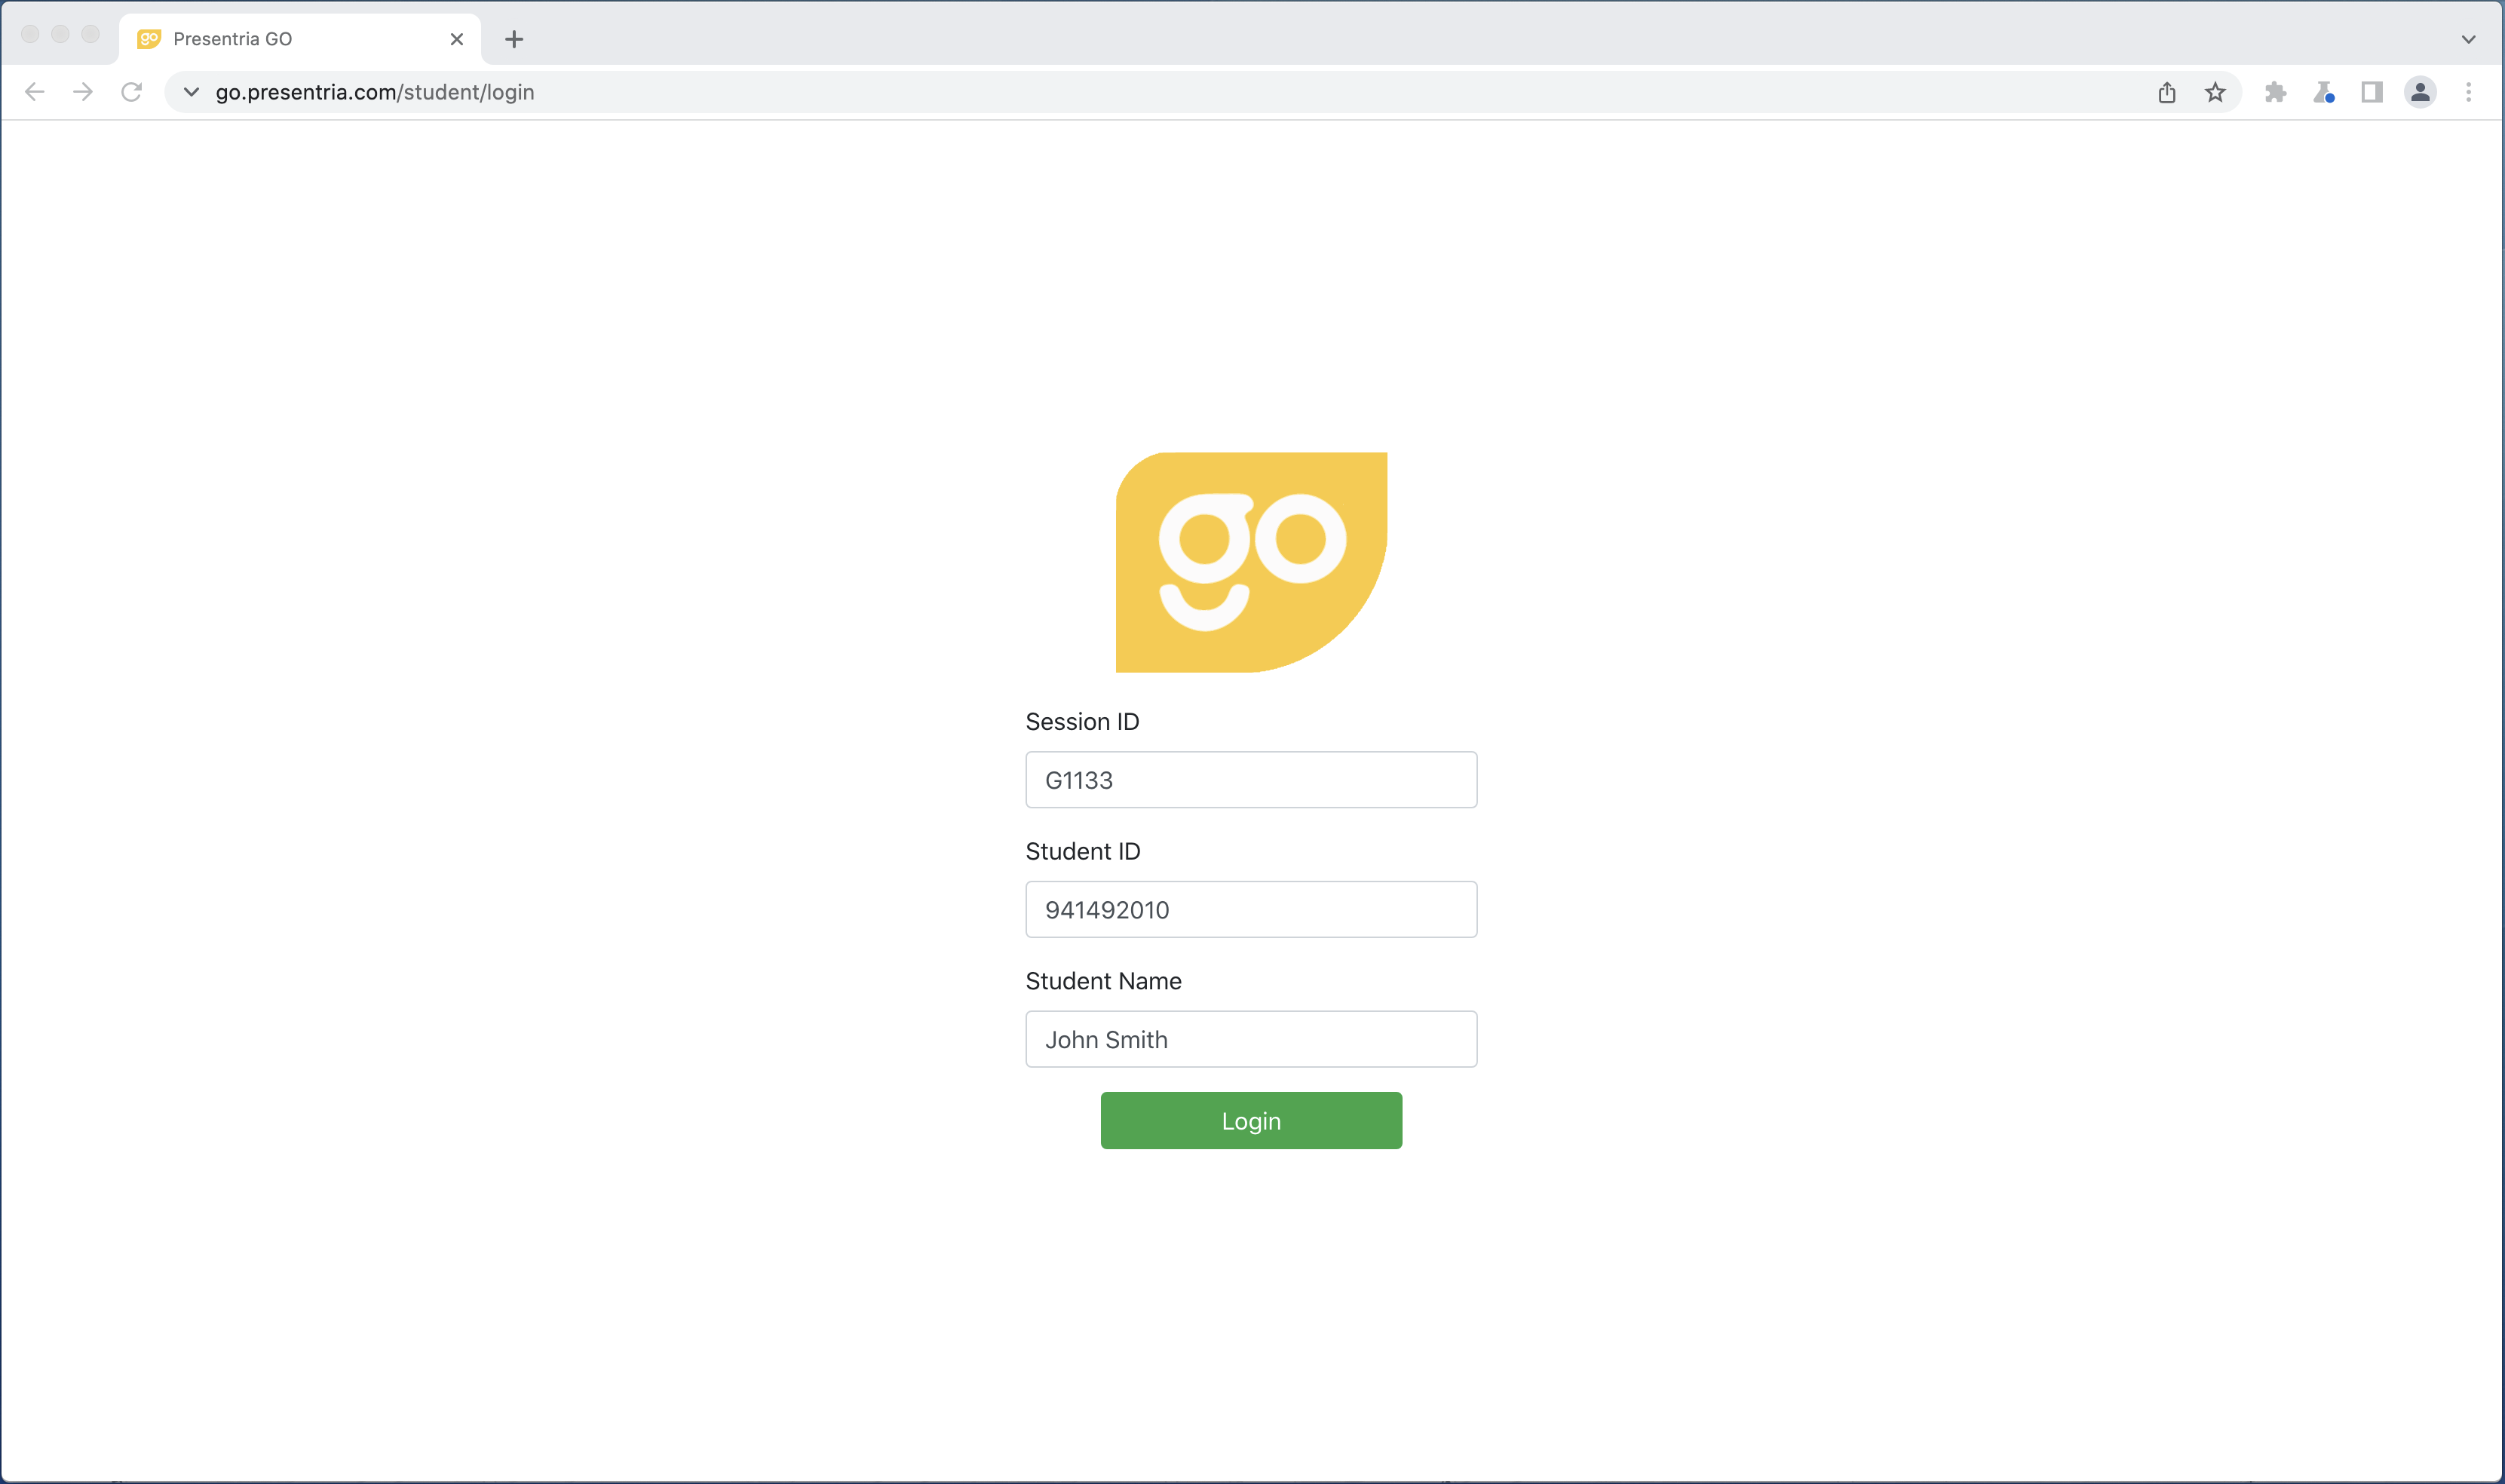Share this page icon
Screen dimensions: 2505x1484
(x=2167, y=92)
